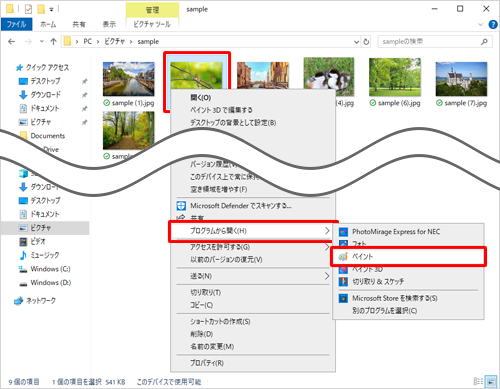Open with PhotoMirage Express for NEC
500x389 pixels.
tap(408, 232)
